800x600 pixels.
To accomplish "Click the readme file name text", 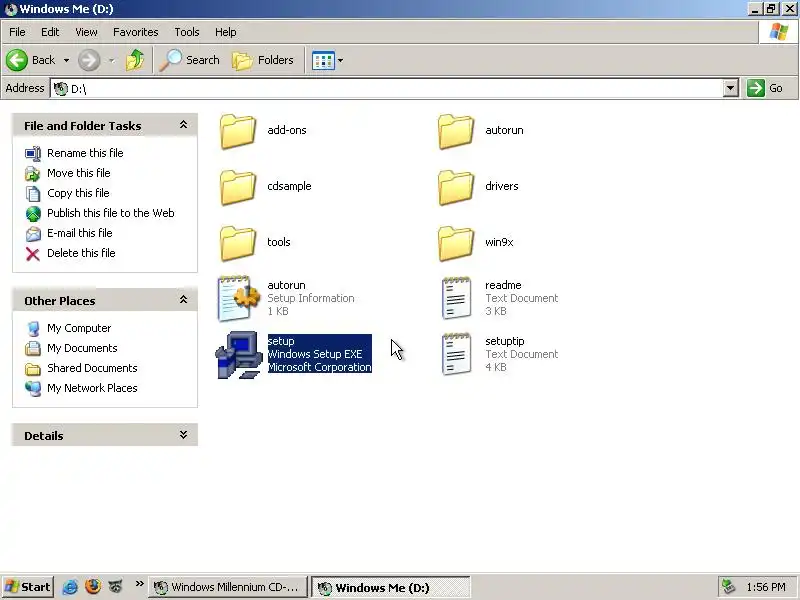I will [503, 285].
